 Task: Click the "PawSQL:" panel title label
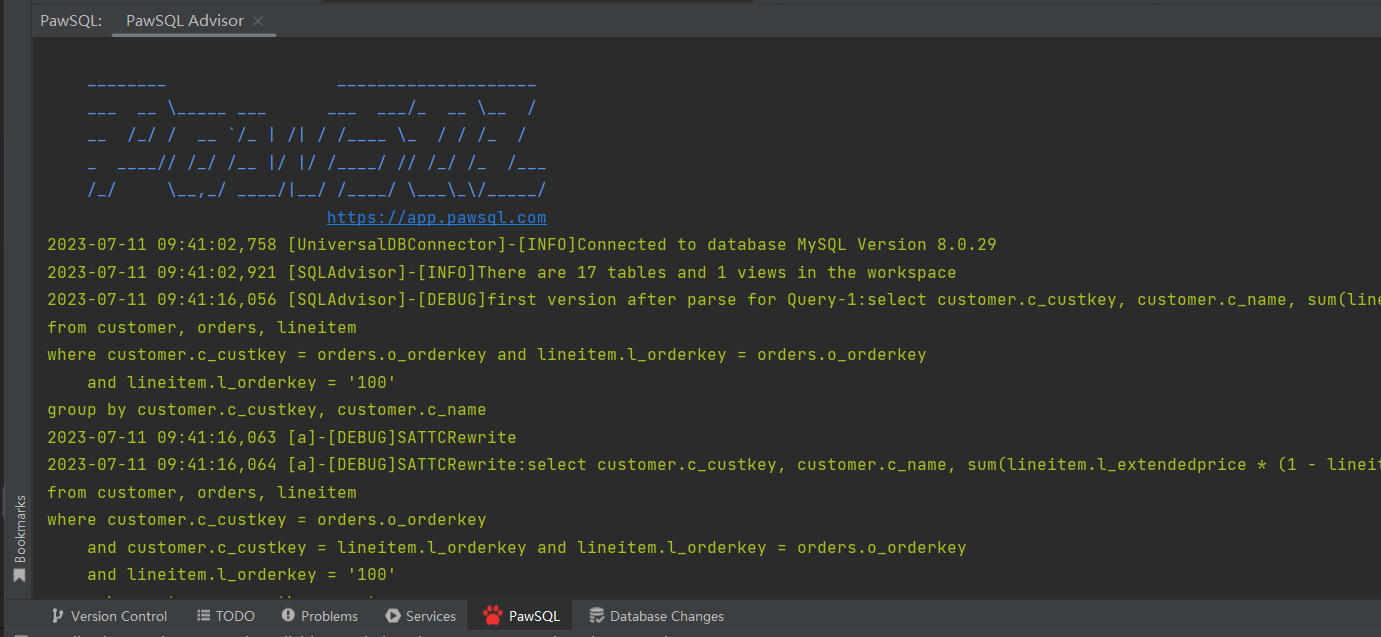pos(71,21)
